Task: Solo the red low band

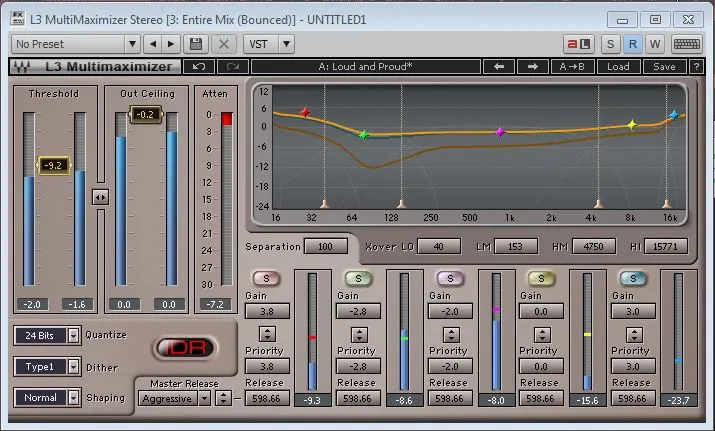Action: click(x=266, y=278)
